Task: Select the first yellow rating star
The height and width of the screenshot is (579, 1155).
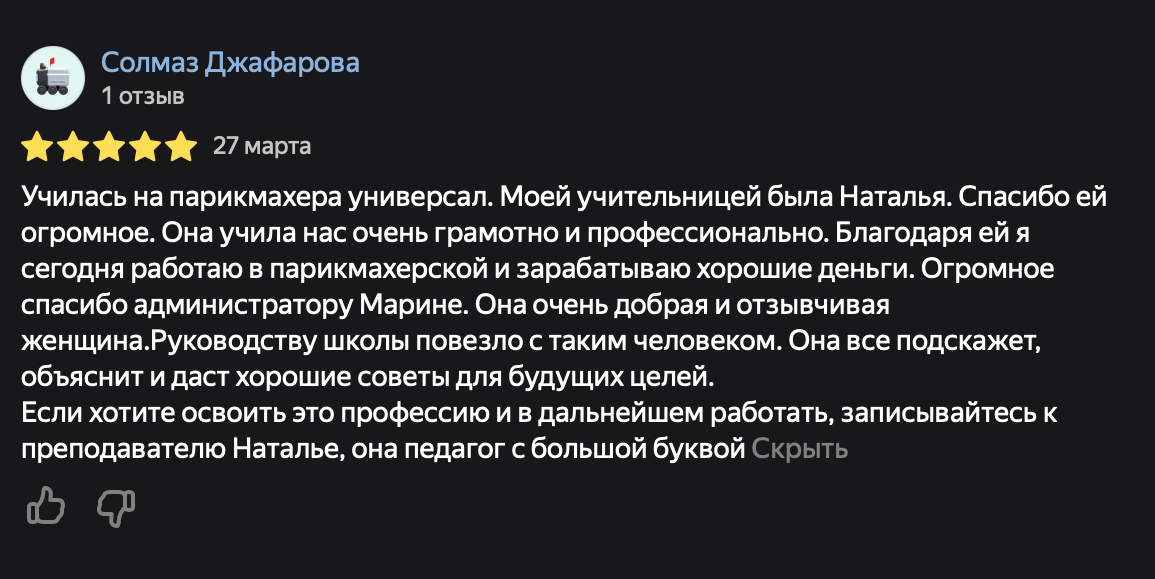Action: coord(37,146)
